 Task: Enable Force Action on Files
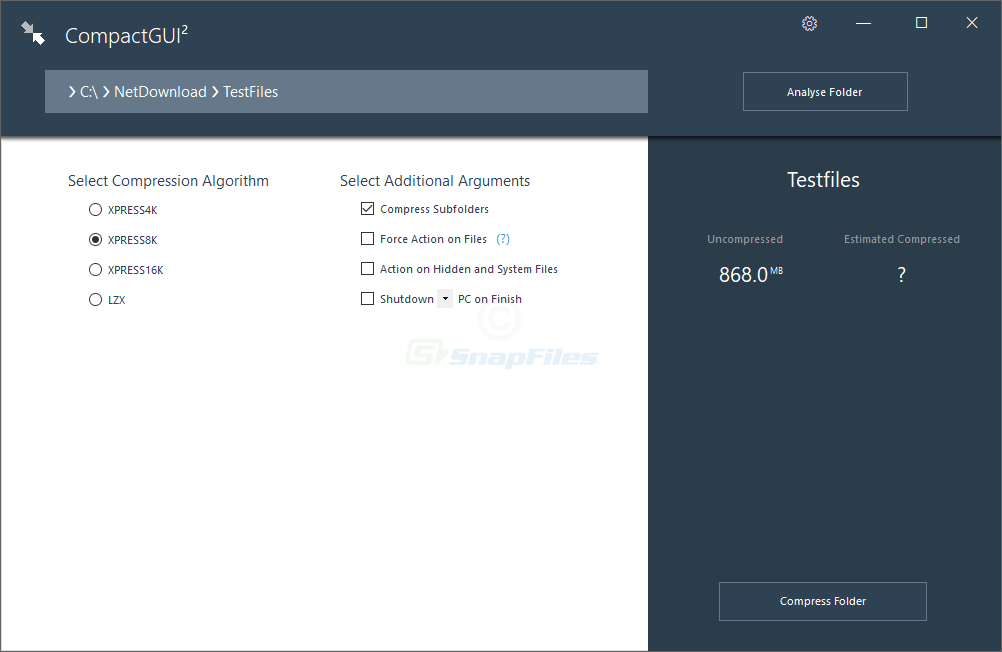[x=367, y=239]
